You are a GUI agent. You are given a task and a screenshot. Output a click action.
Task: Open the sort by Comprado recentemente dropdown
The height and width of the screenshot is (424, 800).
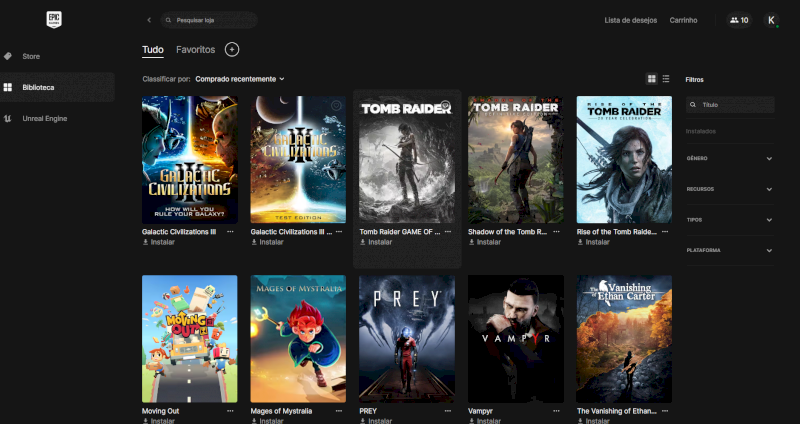[240, 78]
